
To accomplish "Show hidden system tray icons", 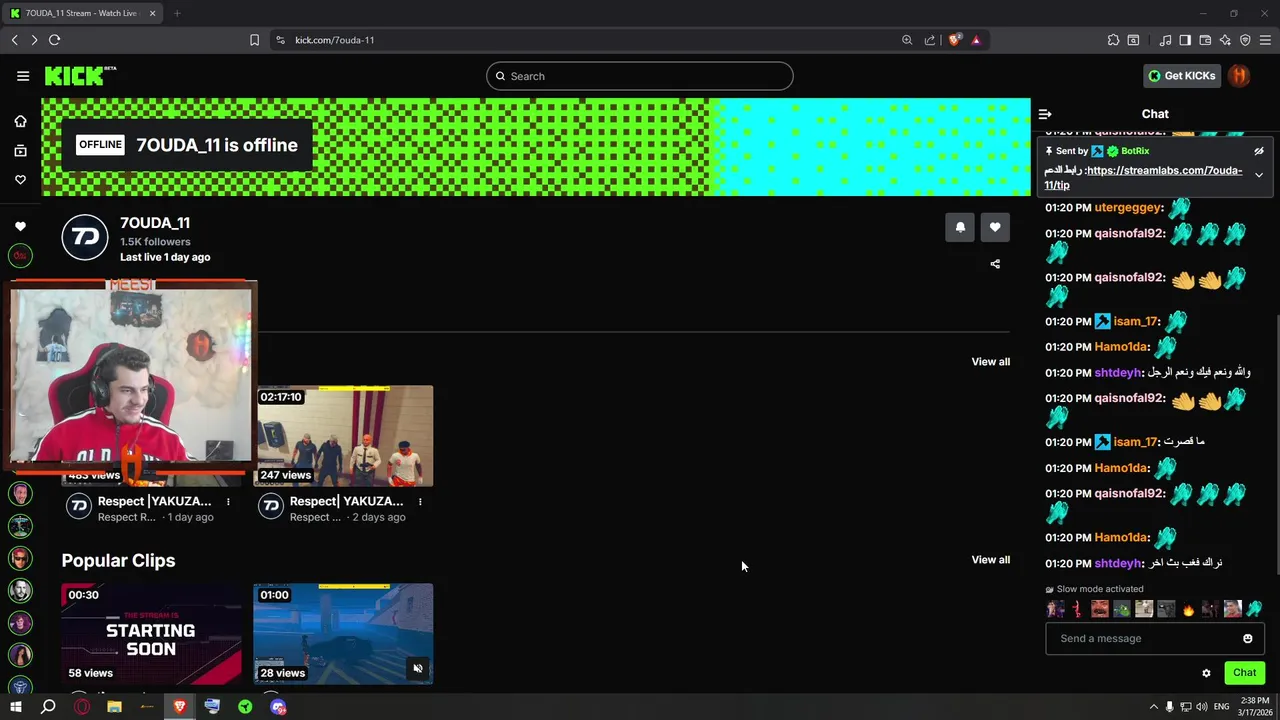I will [x=1153, y=707].
